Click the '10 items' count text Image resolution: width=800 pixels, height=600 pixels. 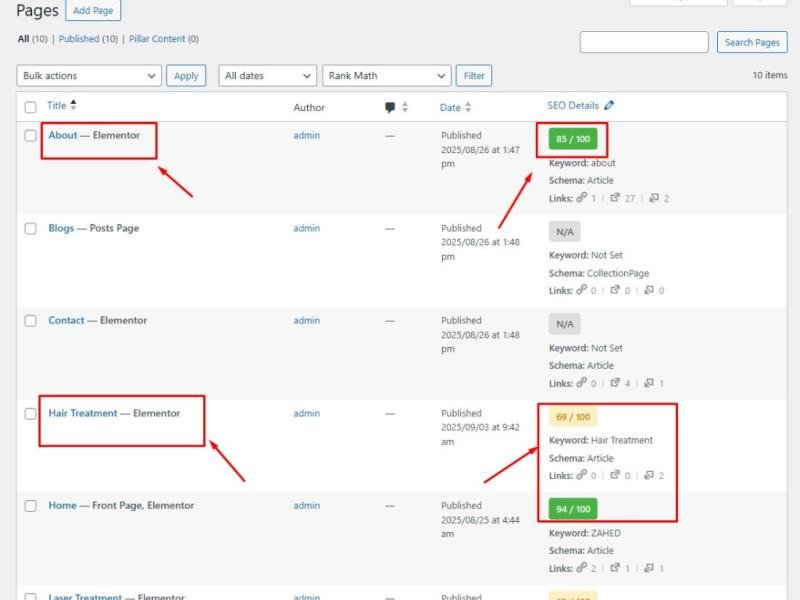[x=770, y=75]
